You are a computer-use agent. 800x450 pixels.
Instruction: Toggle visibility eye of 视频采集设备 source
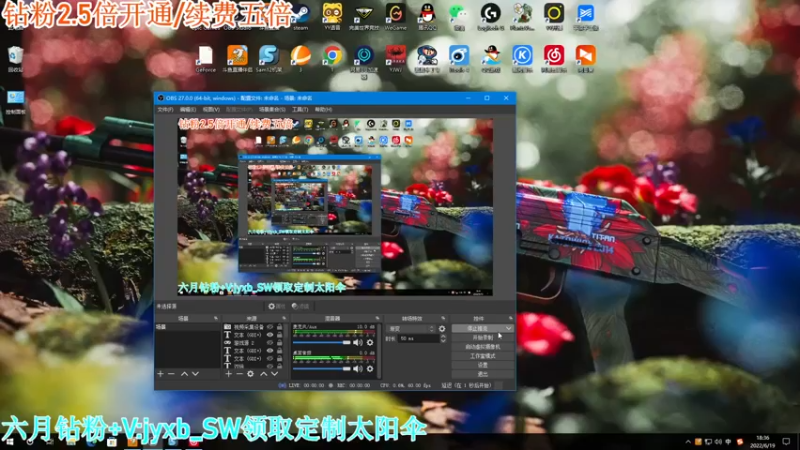(x=270, y=327)
